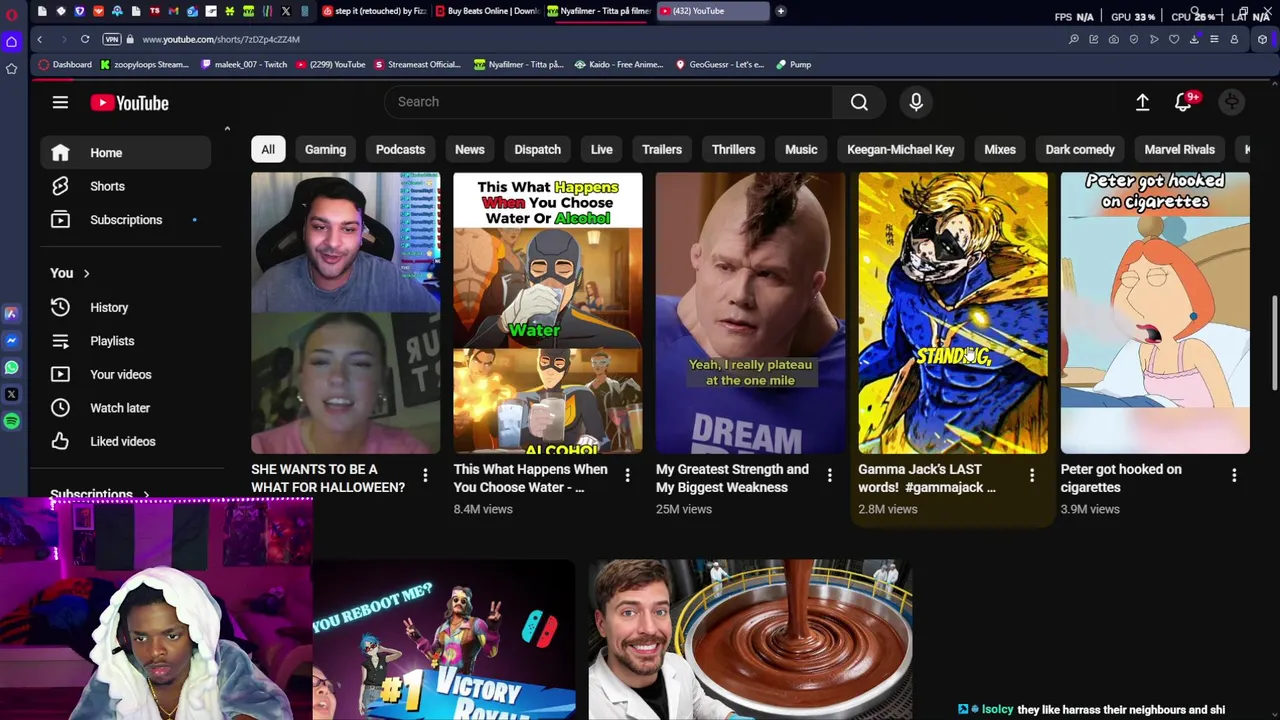Open the Gamma Jack short thumbnail
This screenshot has height=720, width=1280.
953,313
